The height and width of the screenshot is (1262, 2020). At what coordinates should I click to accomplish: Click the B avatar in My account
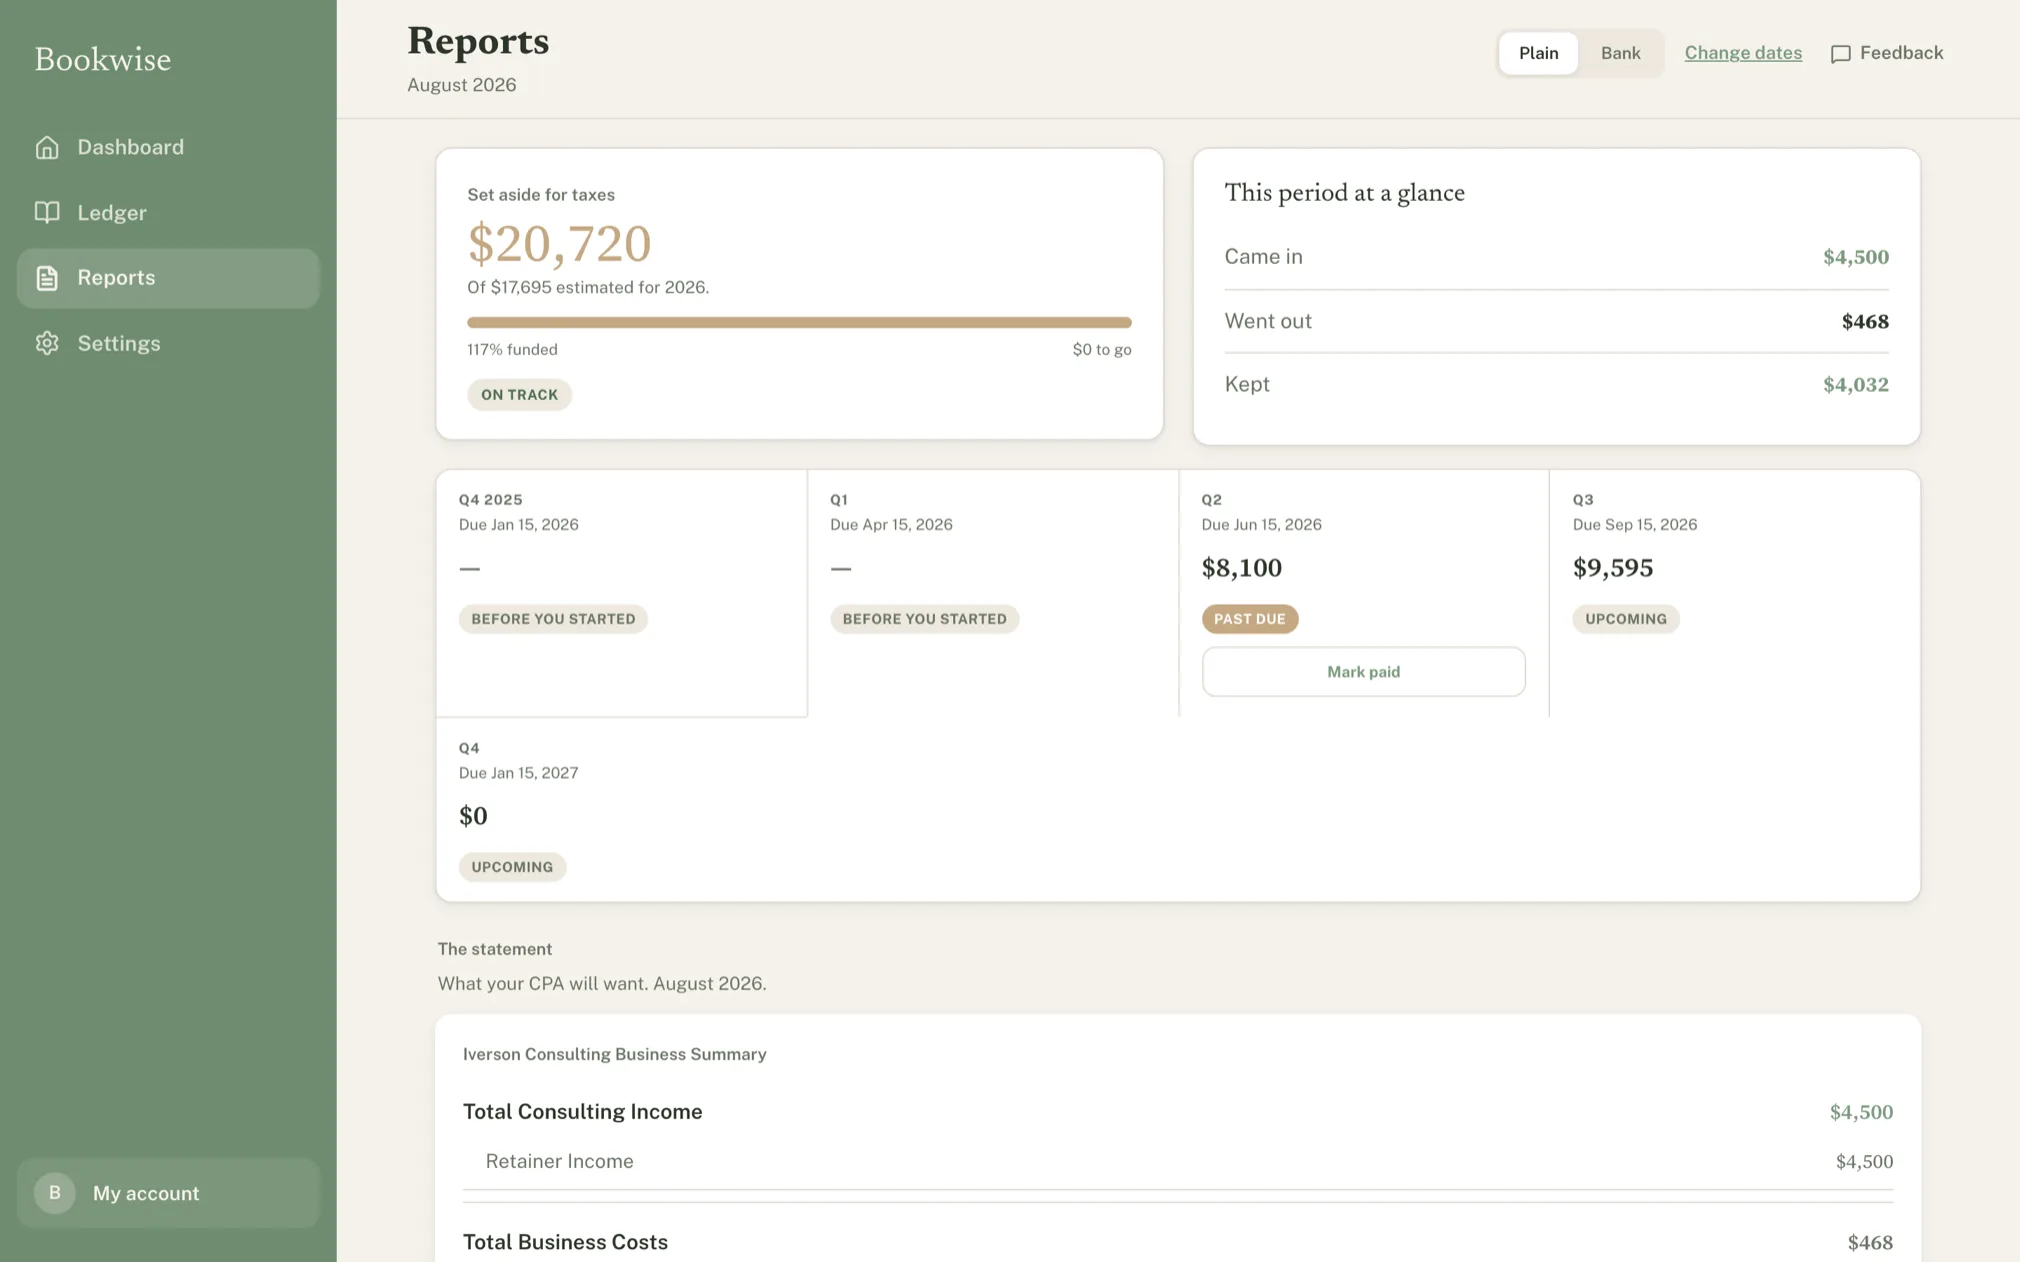pyautogui.click(x=55, y=1193)
